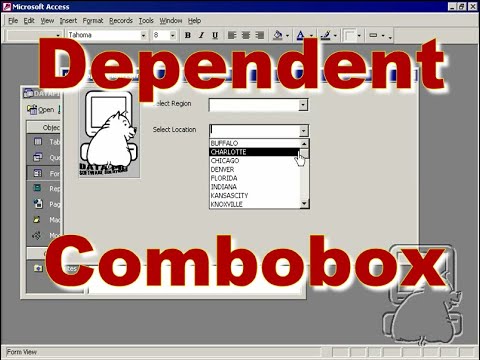The width and height of the screenshot is (480, 360).
Task: Open the File menu
Action: [x=13, y=21]
